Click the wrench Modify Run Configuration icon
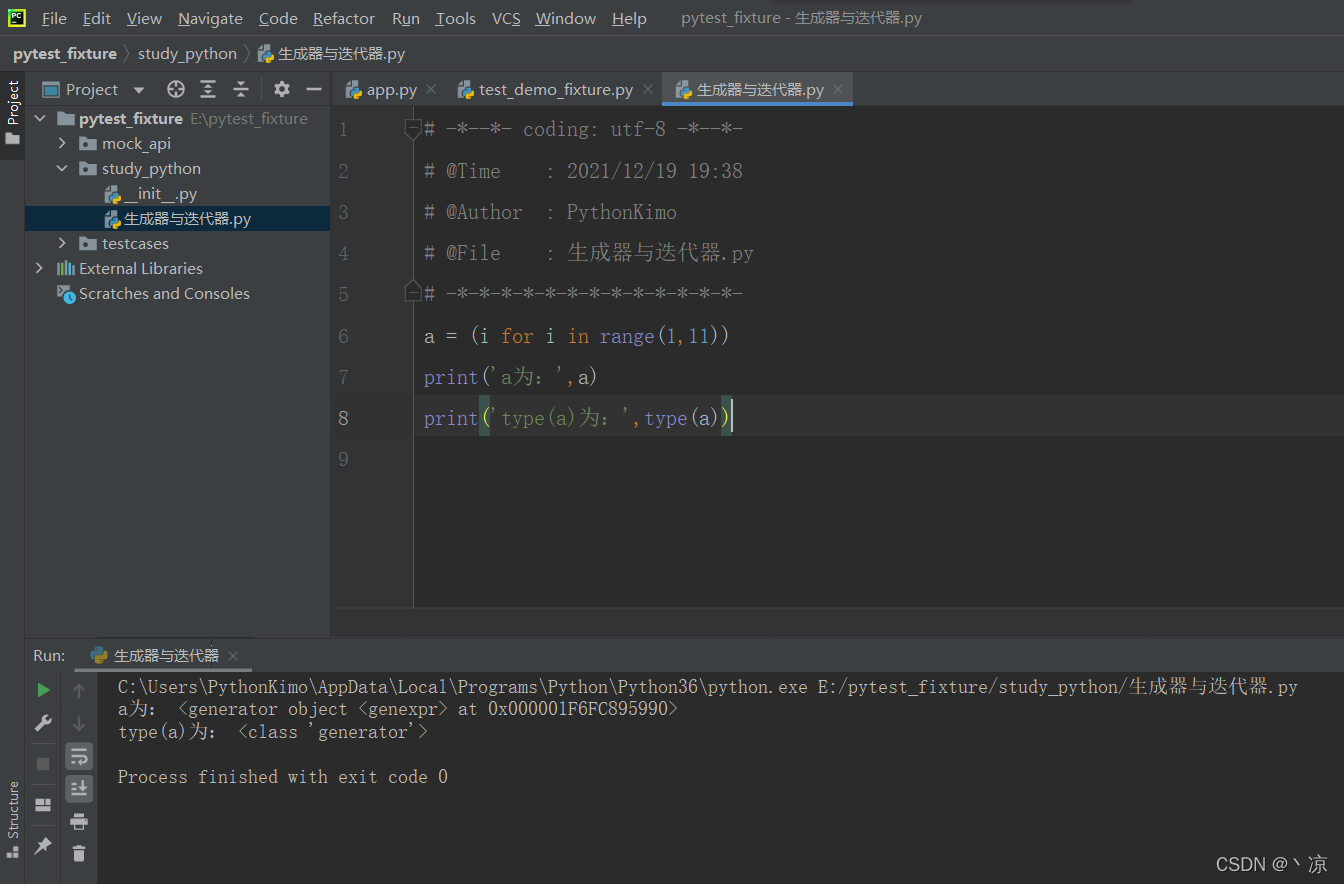Screen dimensions: 1344x884 point(43,722)
